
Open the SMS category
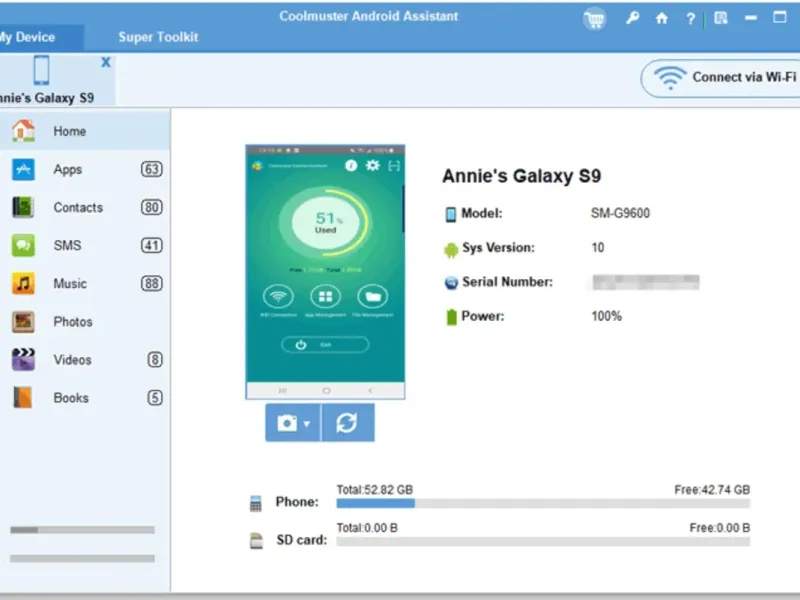85,245
